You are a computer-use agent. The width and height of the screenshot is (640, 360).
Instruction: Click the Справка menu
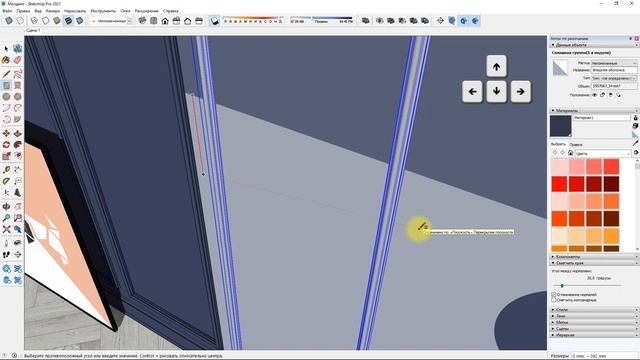pyautogui.click(x=171, y=11)
